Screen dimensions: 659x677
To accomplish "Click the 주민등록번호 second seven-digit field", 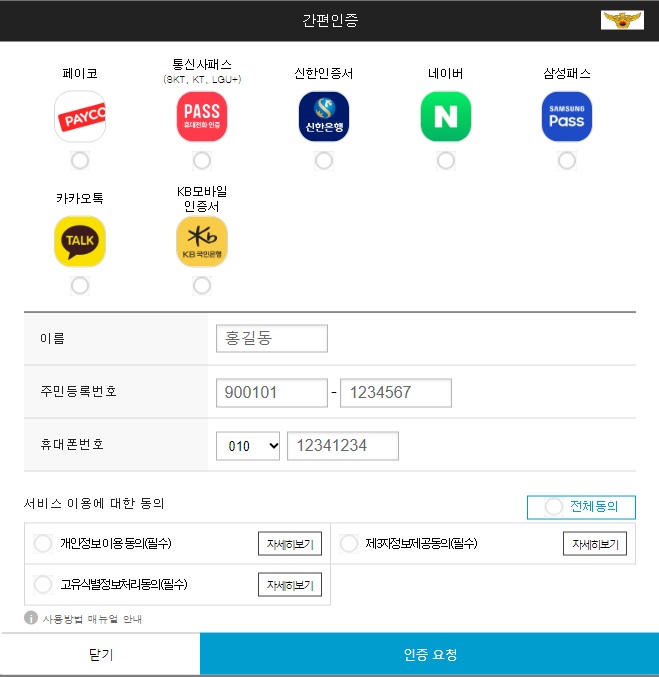I will pyautogui.click(x=396, y=392).
